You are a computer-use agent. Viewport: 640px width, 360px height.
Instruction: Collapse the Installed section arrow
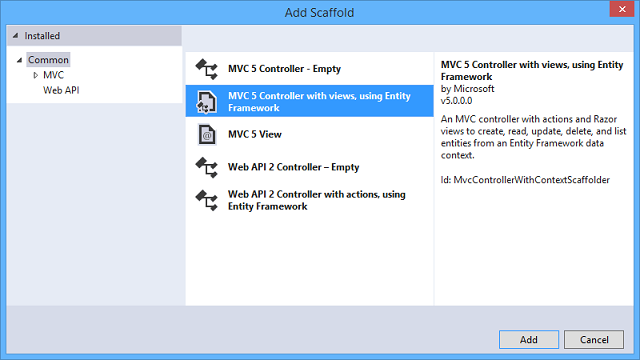pos(16,36)
